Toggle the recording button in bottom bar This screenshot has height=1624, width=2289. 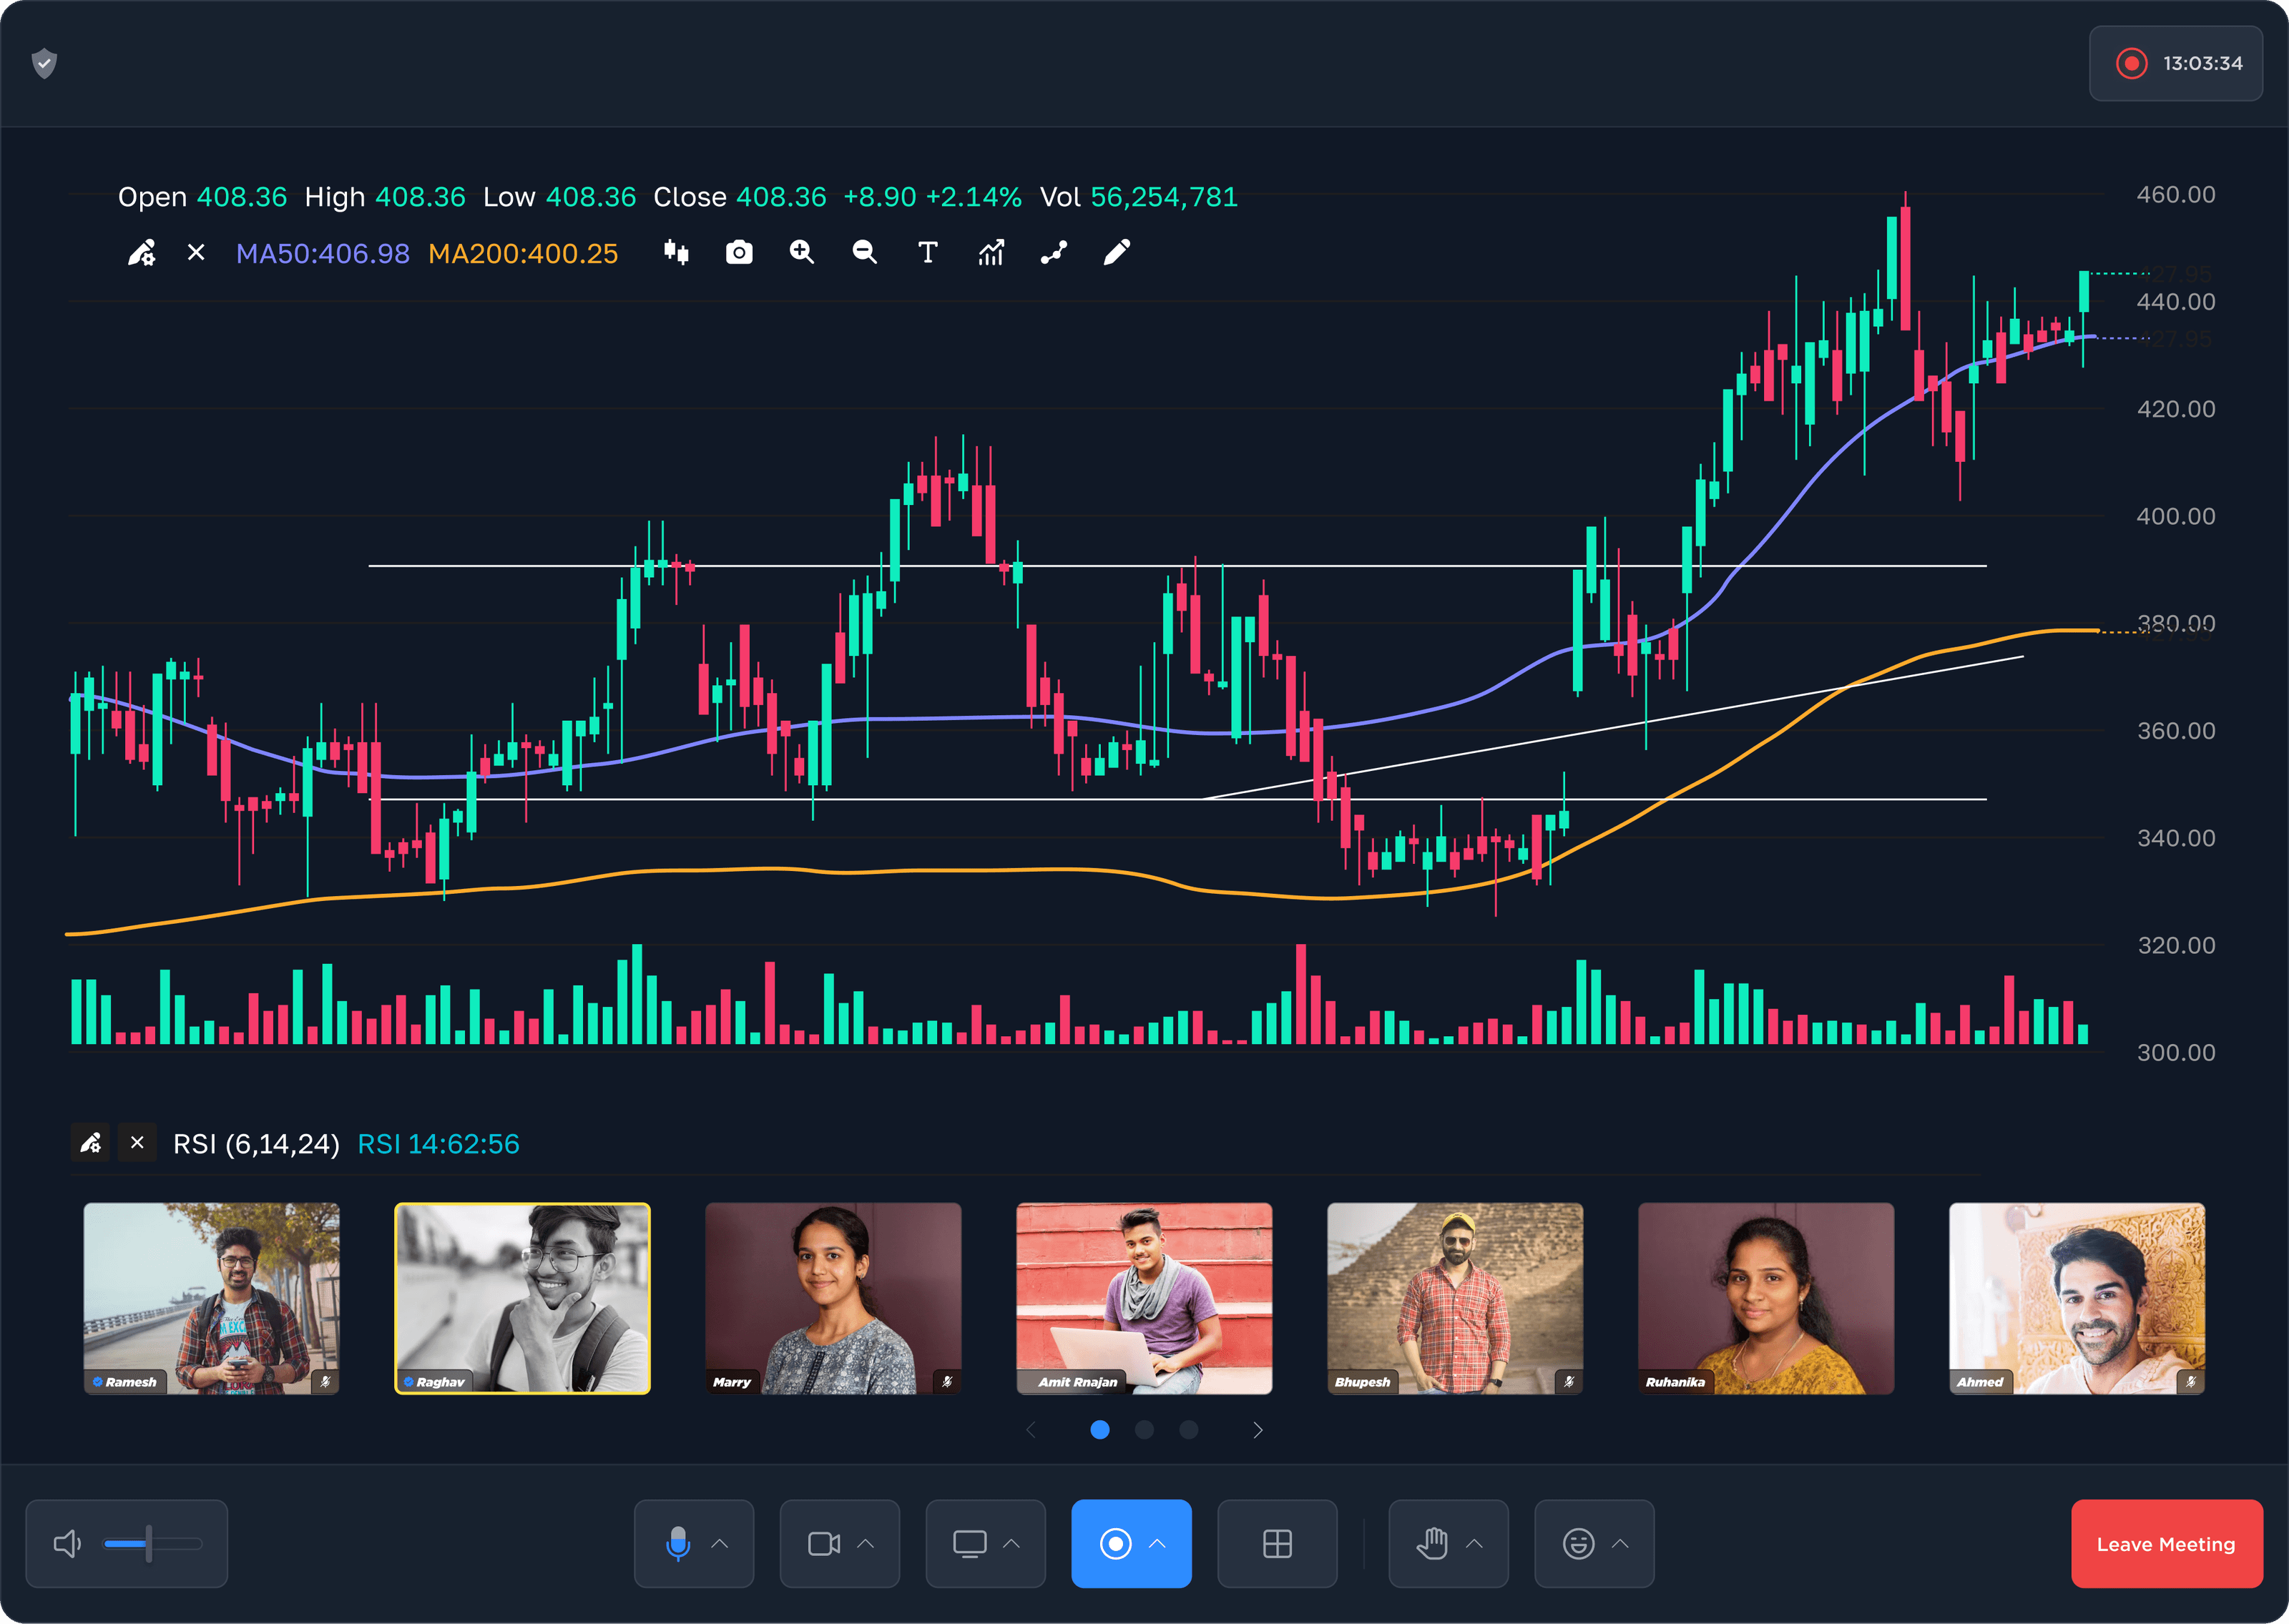pyautogui.click(x=1115, y=1543)
